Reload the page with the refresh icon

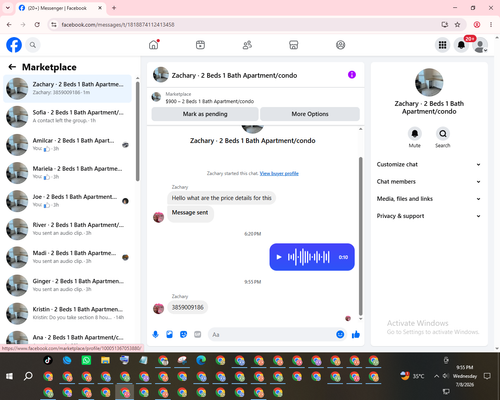tap(37, 25)
